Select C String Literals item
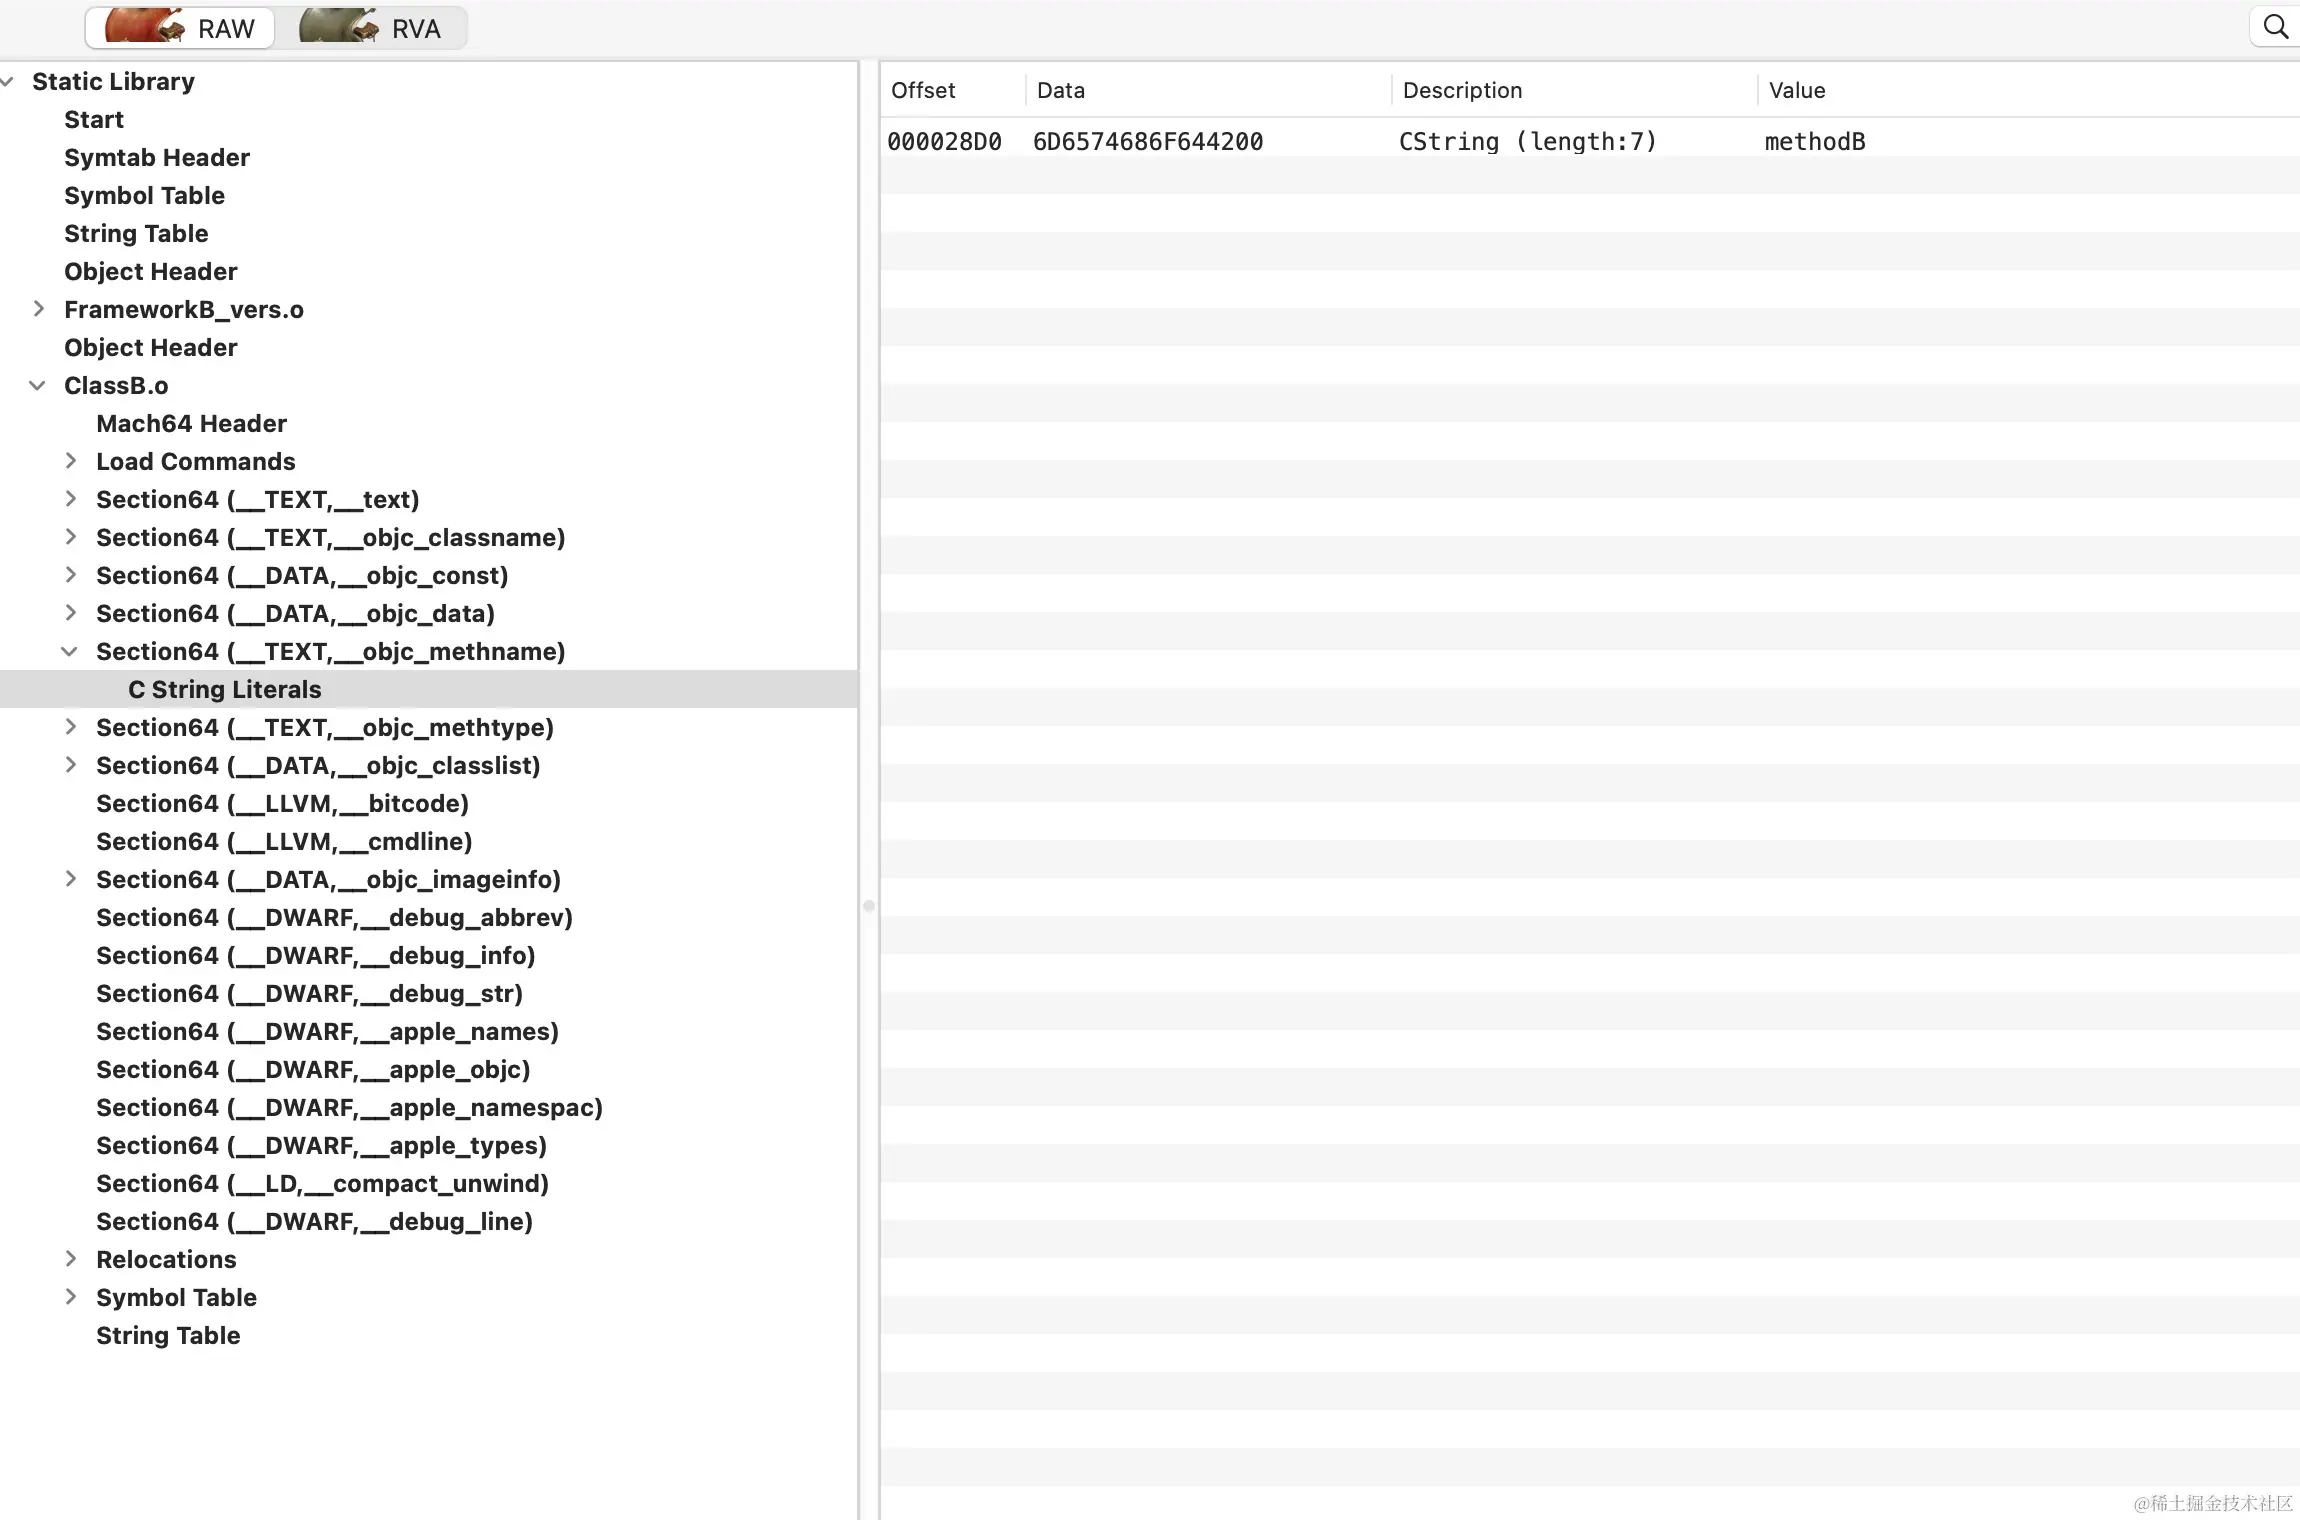 225,689
